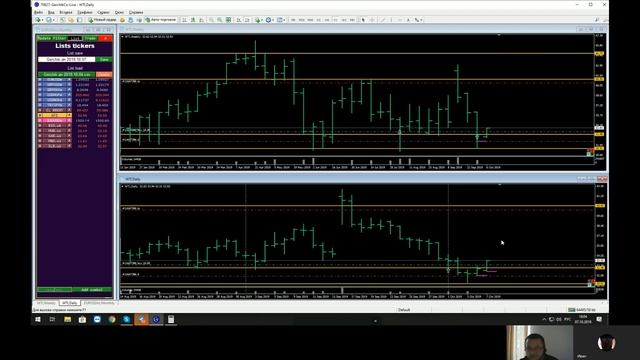
Task: Zoom out the chart via toolbar
Action: click(220, 20)
